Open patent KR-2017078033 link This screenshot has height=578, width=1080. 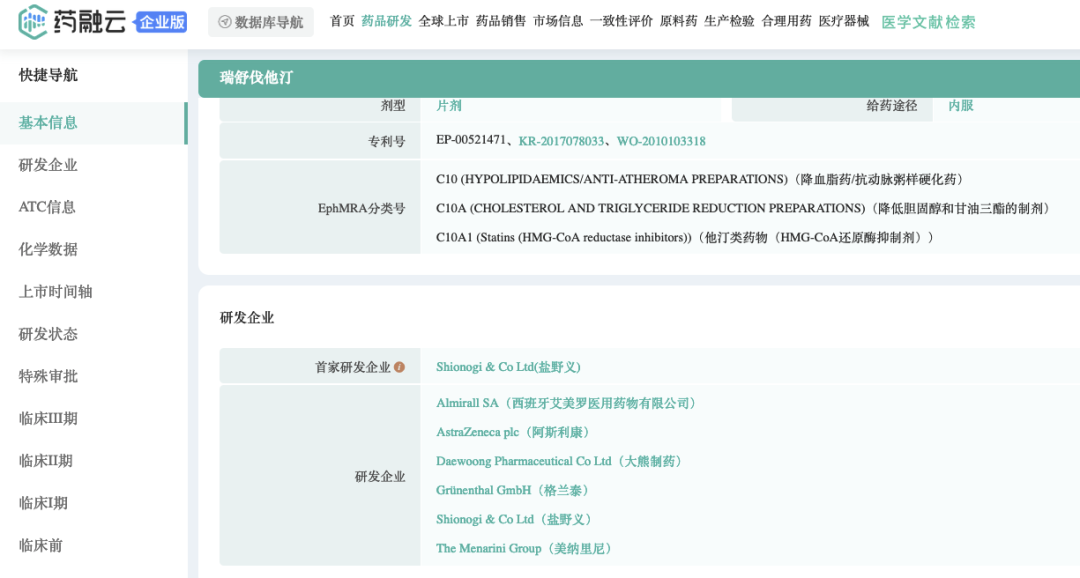pos(561,141)
